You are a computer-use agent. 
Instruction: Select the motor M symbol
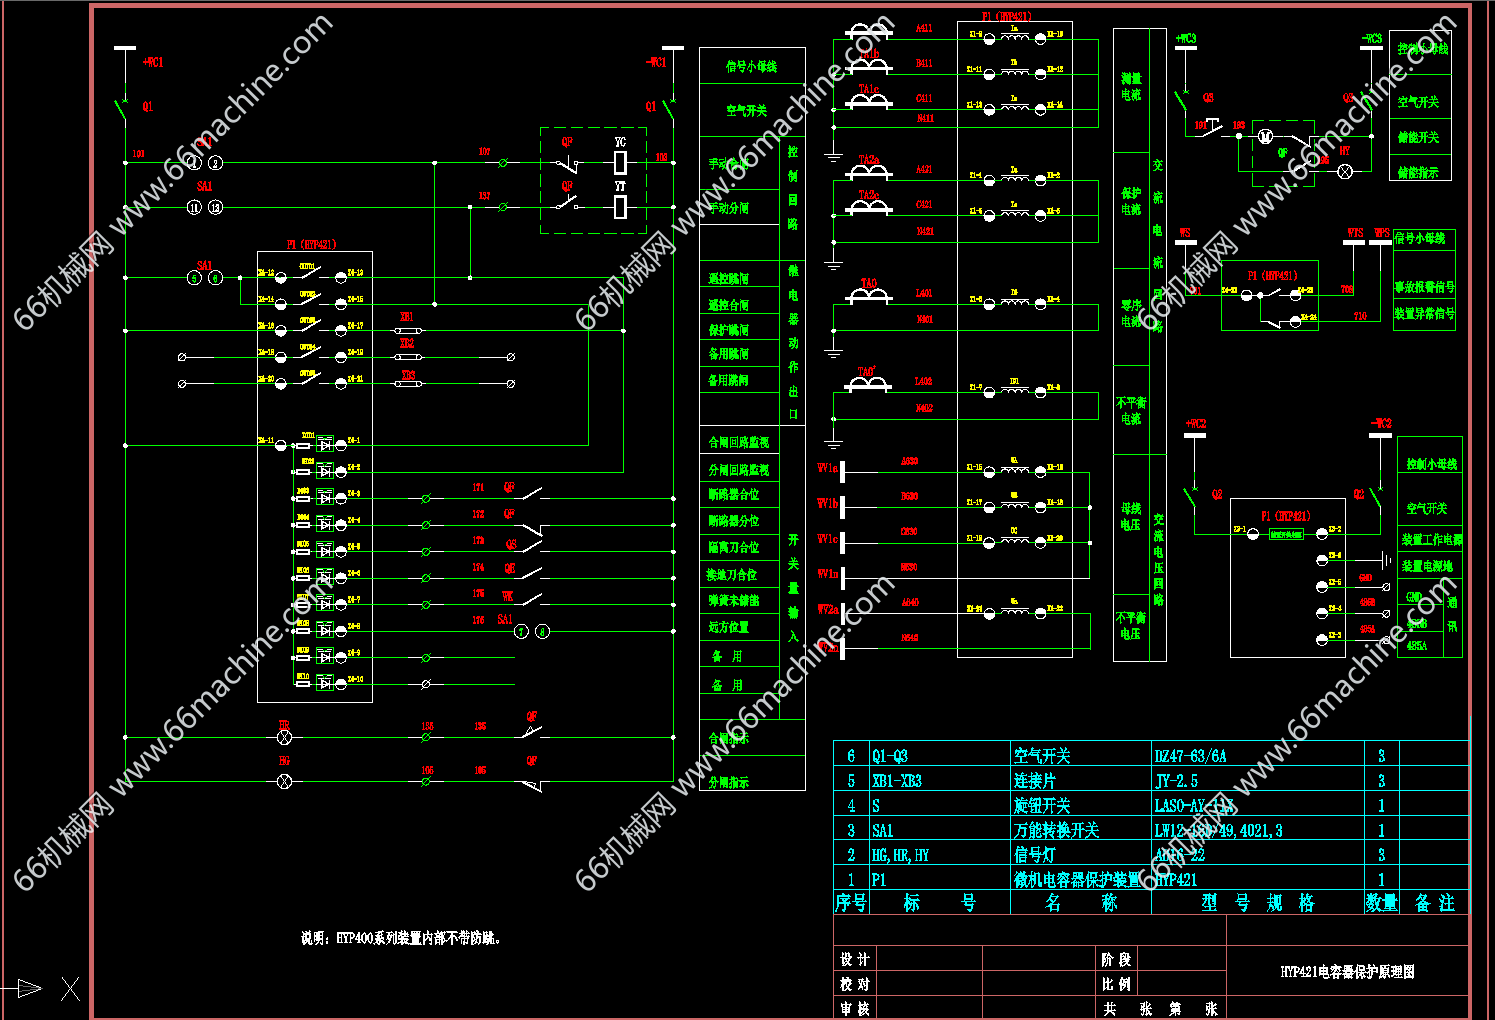pyautogui.click(x=1264, y=136)
